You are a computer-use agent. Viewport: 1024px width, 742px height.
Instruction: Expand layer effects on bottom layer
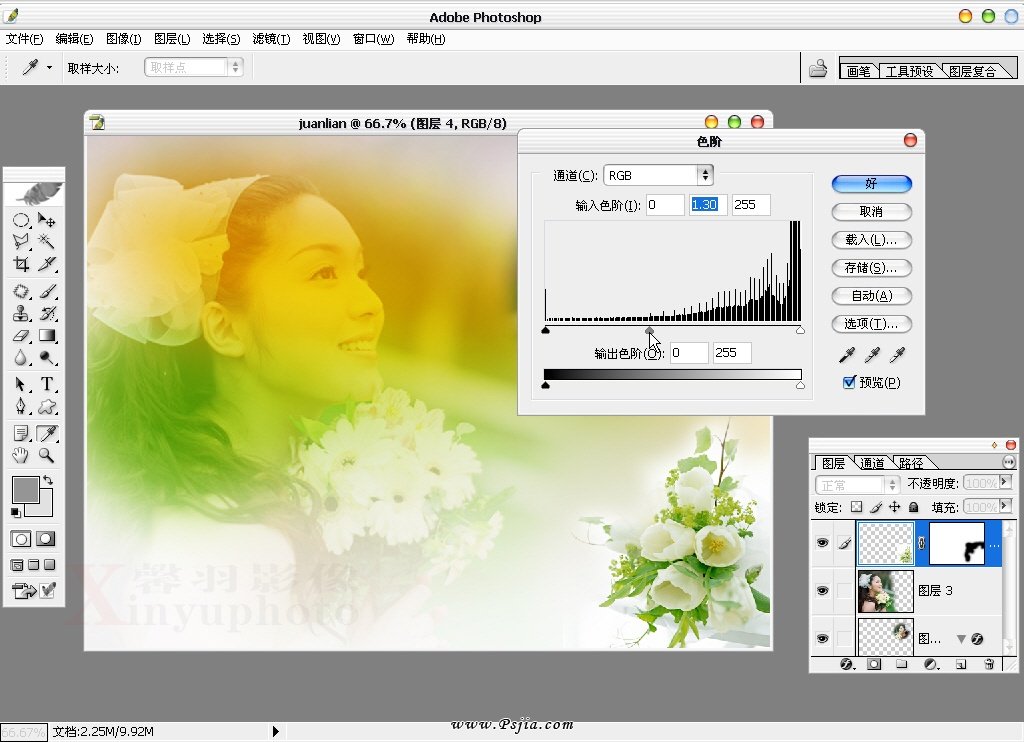[961, 638]
